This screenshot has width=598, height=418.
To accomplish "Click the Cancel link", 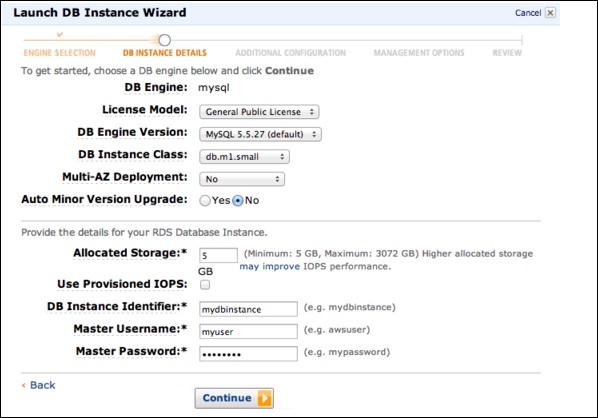I will click(528, 13).
